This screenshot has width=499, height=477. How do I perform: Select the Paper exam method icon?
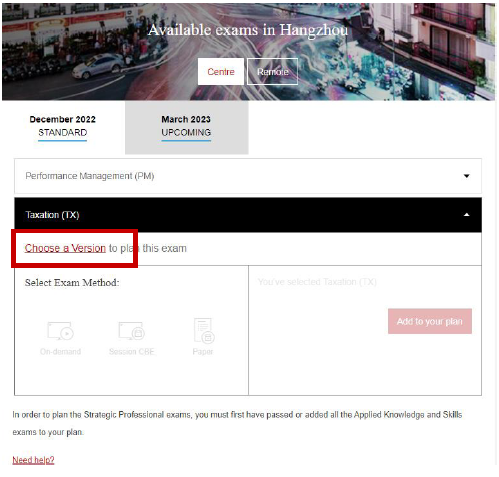(x=204, y=330)
